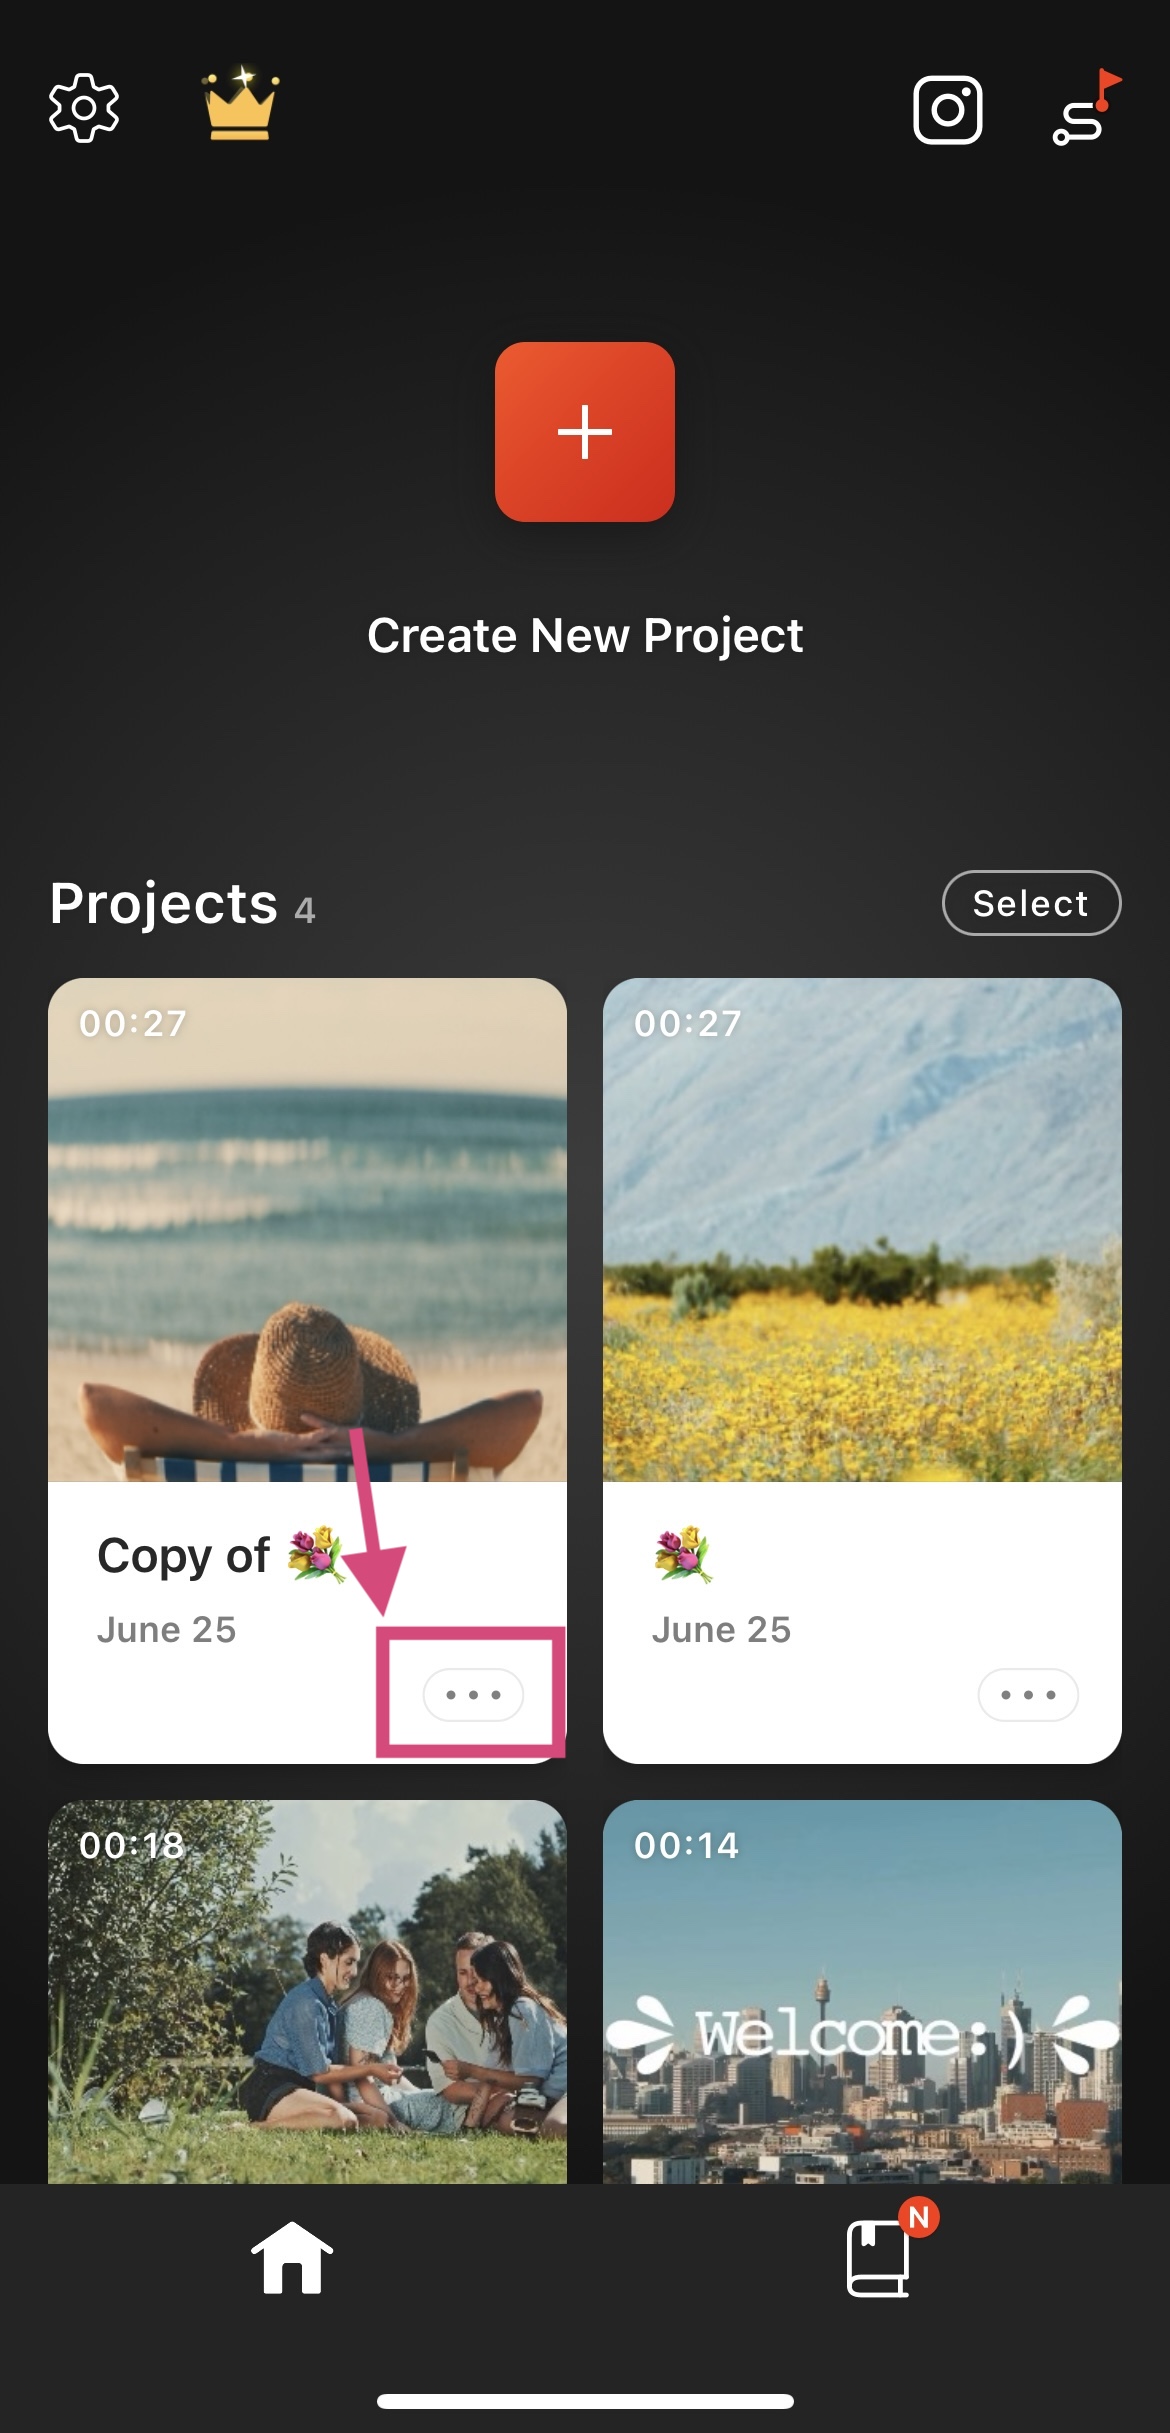Tap the home indicator bar
This screenshot has height=2433, width=1170.
coord(585,2401)
